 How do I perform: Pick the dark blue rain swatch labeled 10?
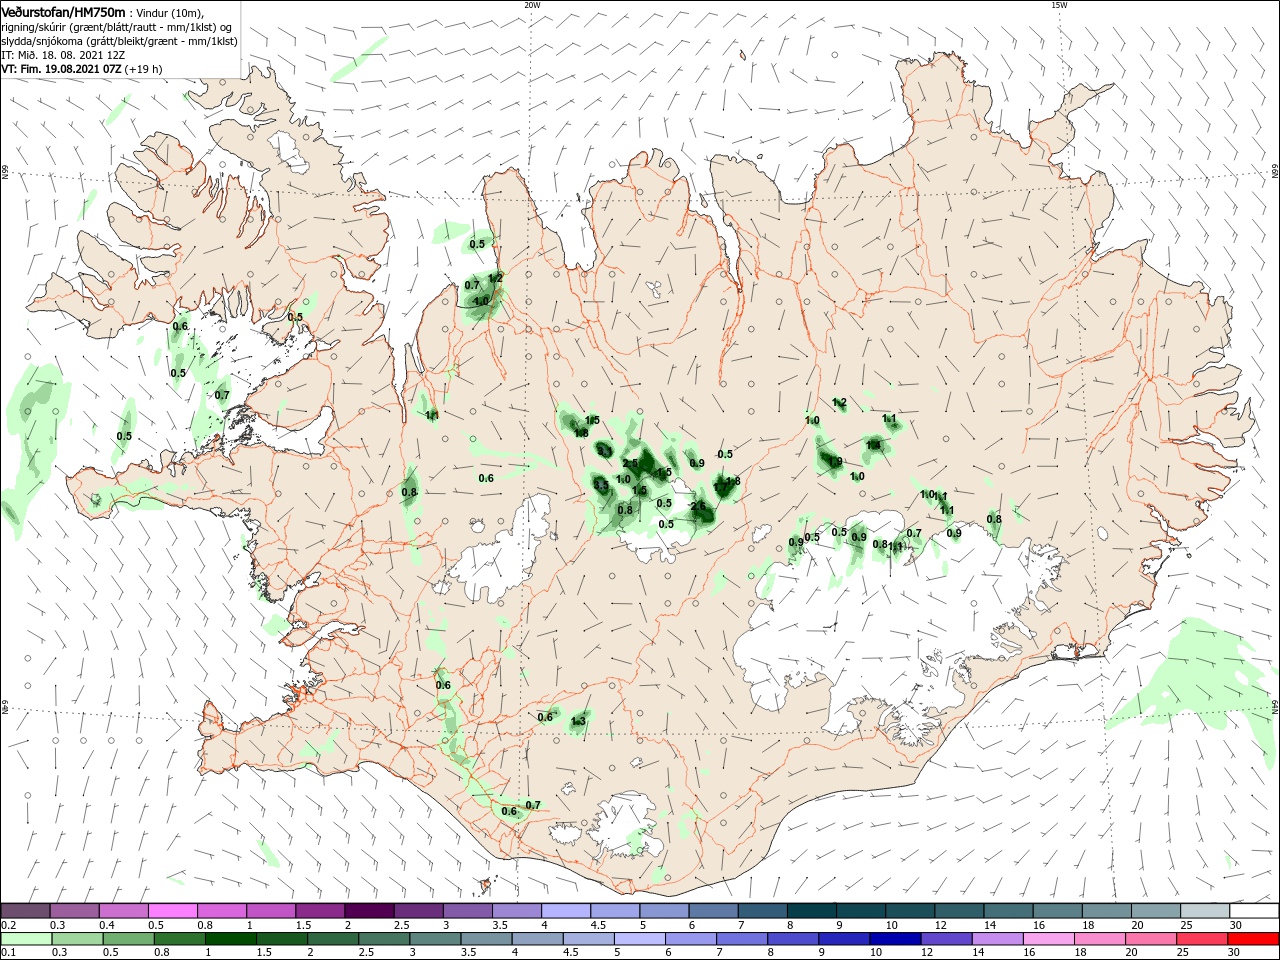click(893, 939)
